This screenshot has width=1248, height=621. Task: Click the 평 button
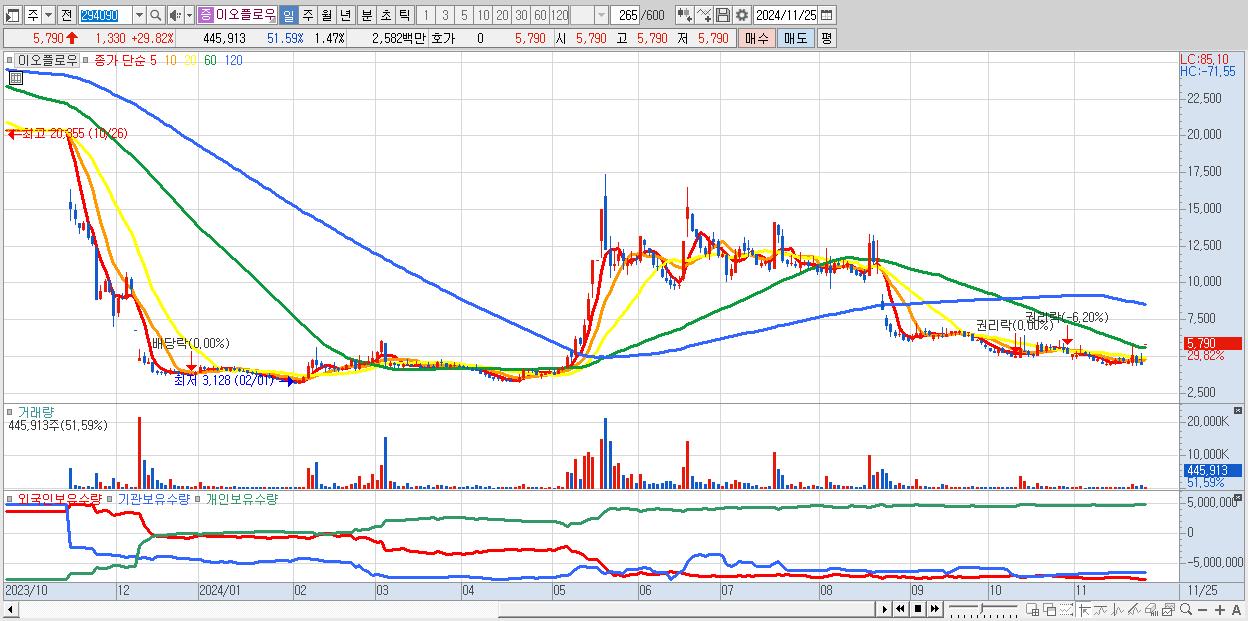coord(826,38)
